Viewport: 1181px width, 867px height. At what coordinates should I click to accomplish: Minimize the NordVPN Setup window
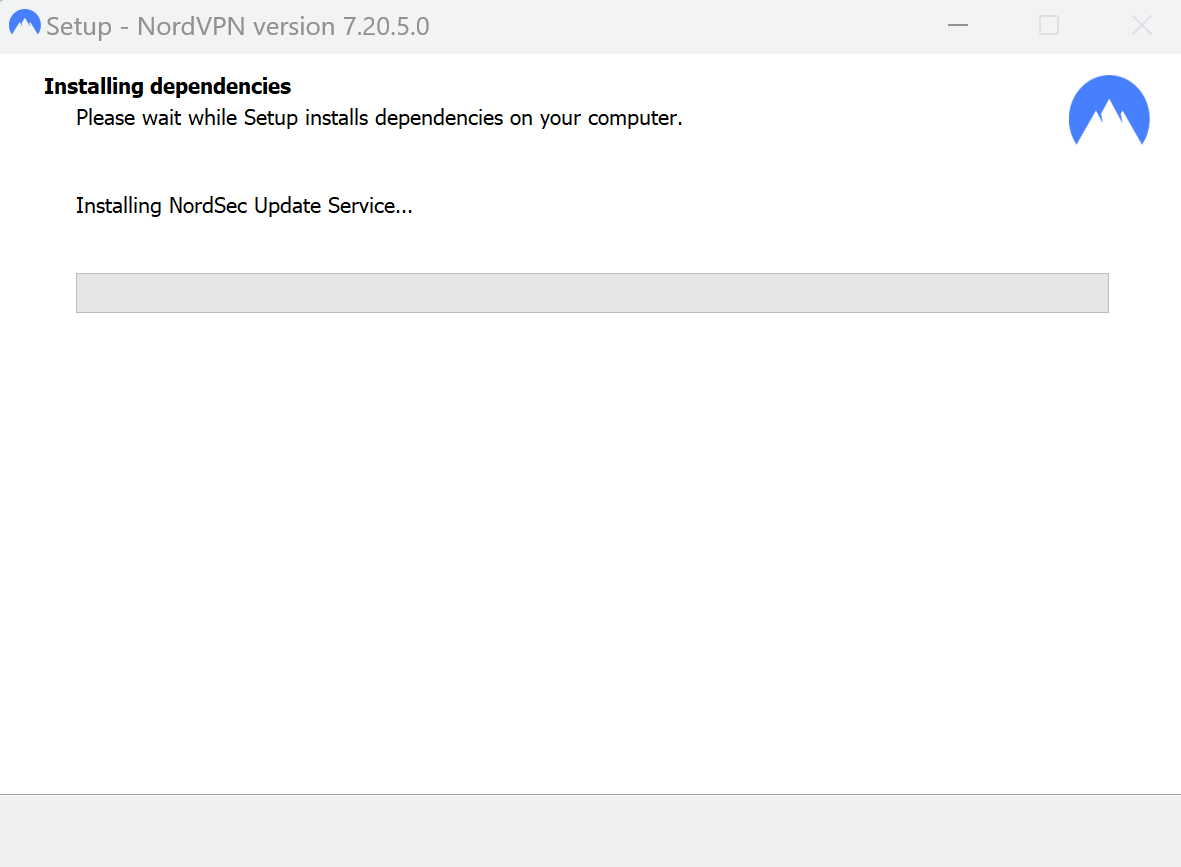[957, 26]
